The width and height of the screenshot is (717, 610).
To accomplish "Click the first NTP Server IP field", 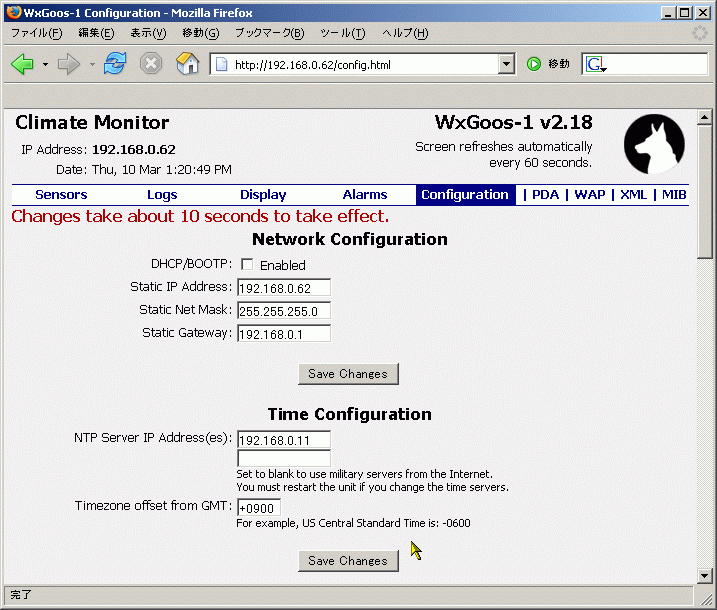I will (x=284, y=440).
